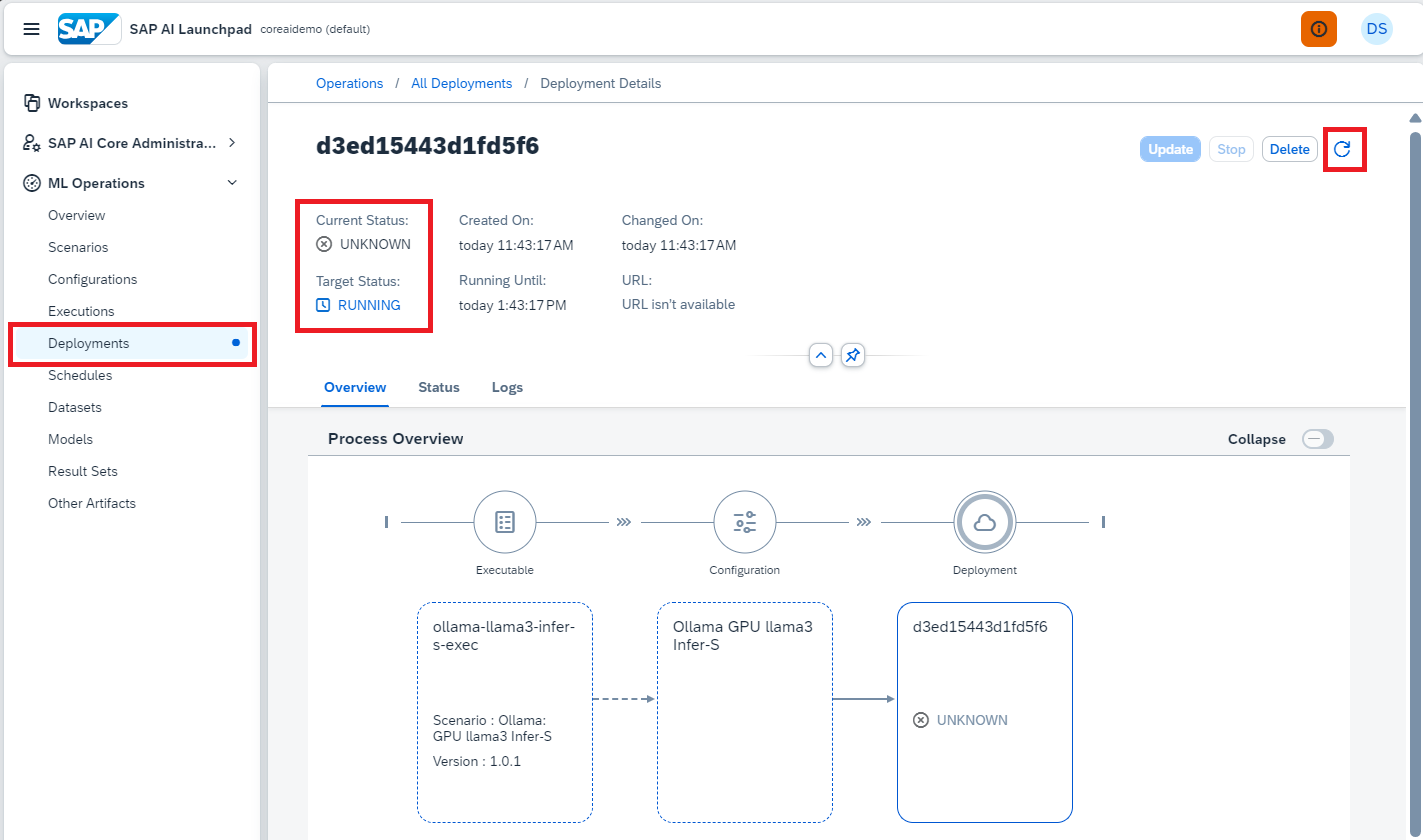Click the Changed On time value
Image resolution: width=1423 pixels, height=840 pixels.
pos(679,245)
